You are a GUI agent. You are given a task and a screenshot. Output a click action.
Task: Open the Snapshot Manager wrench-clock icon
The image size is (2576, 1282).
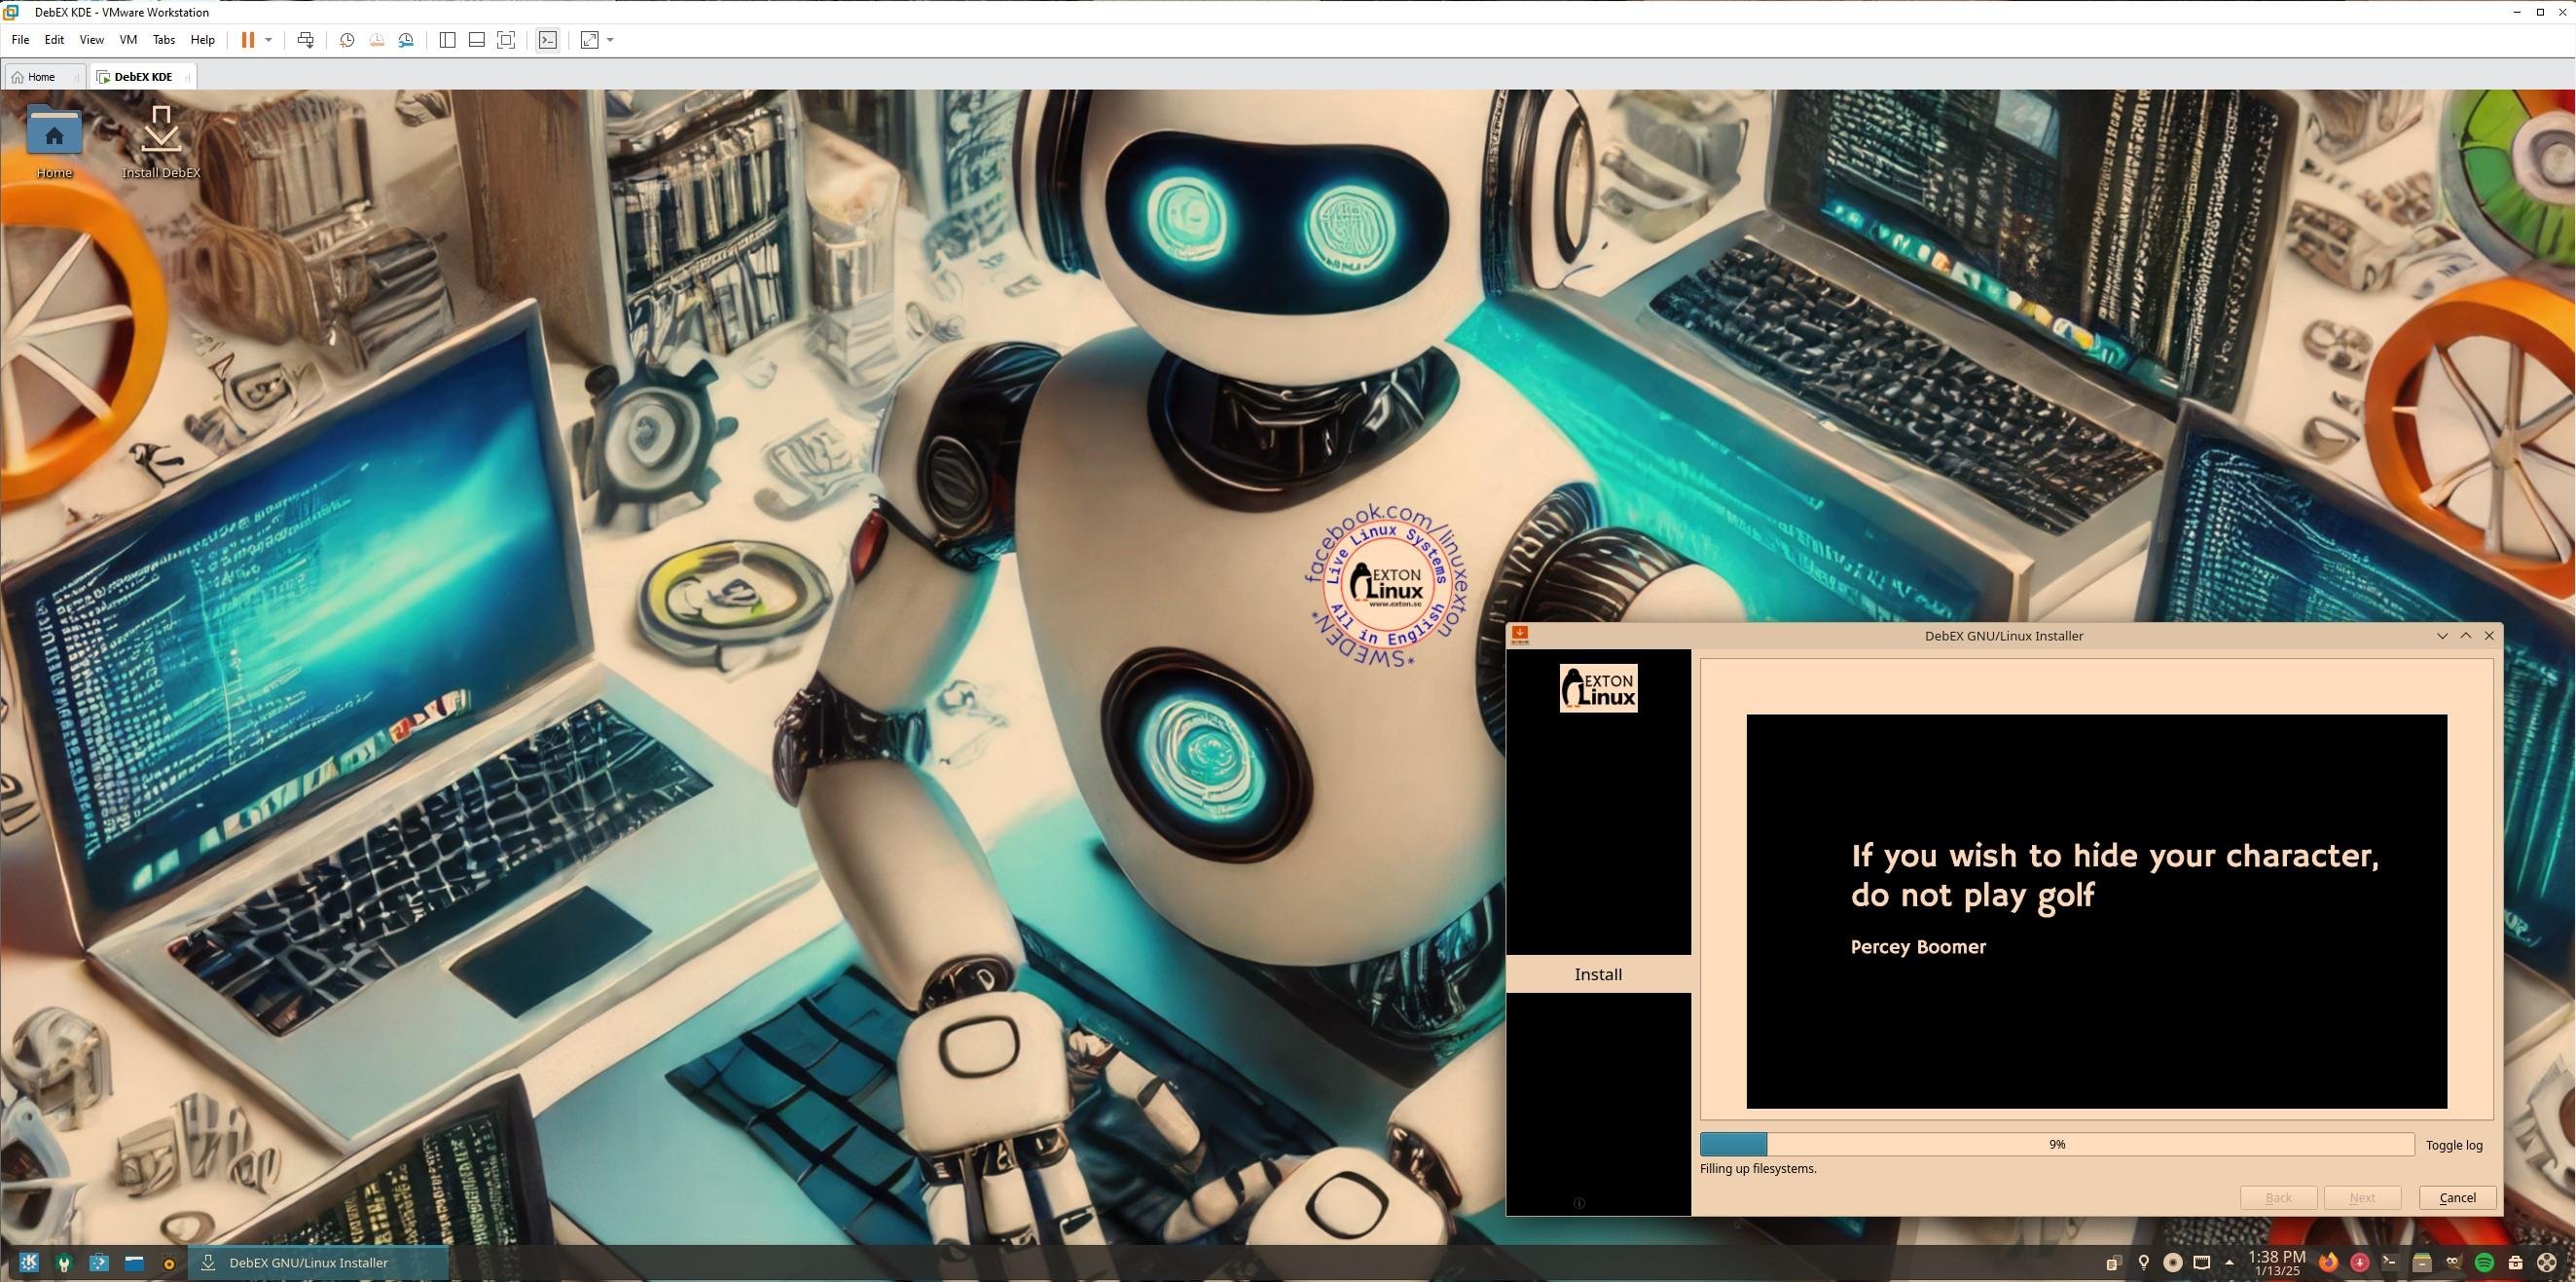pos(406,40)
